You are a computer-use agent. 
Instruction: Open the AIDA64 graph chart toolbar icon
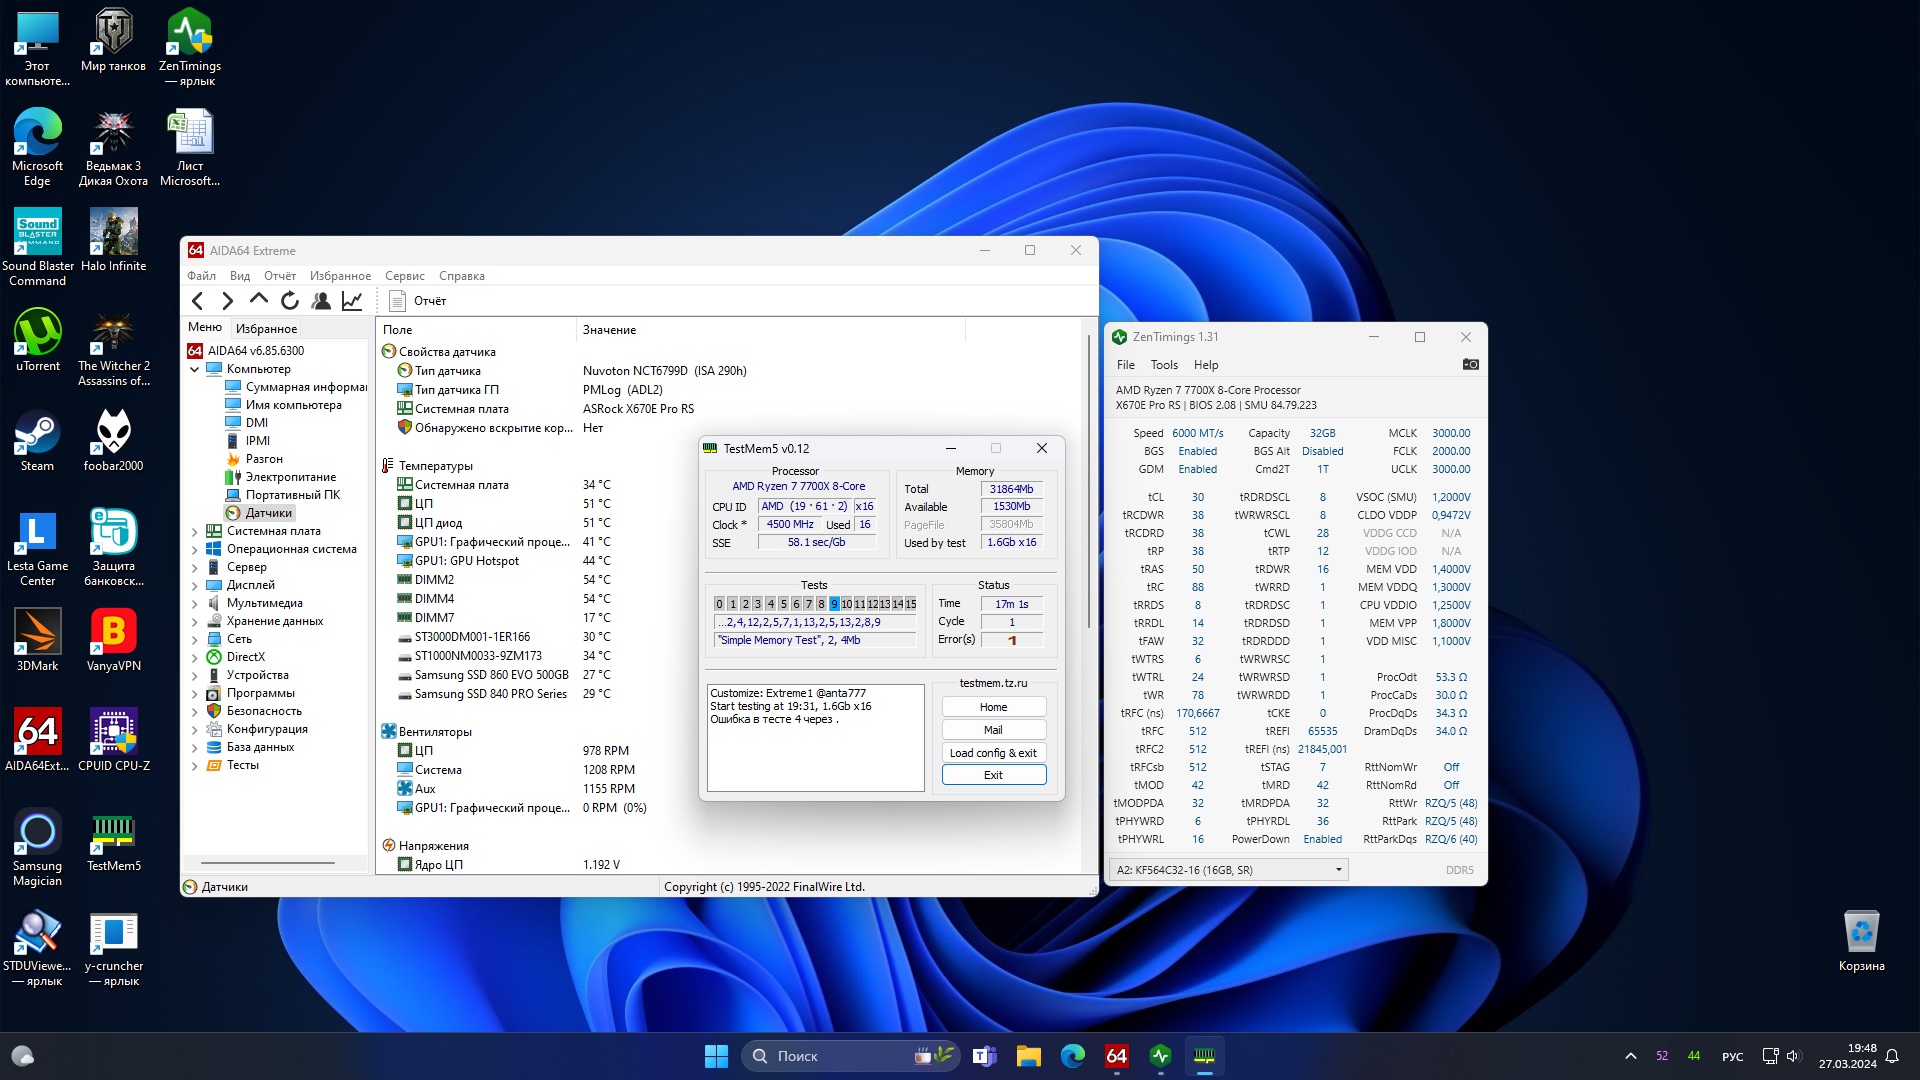point(352,301)
